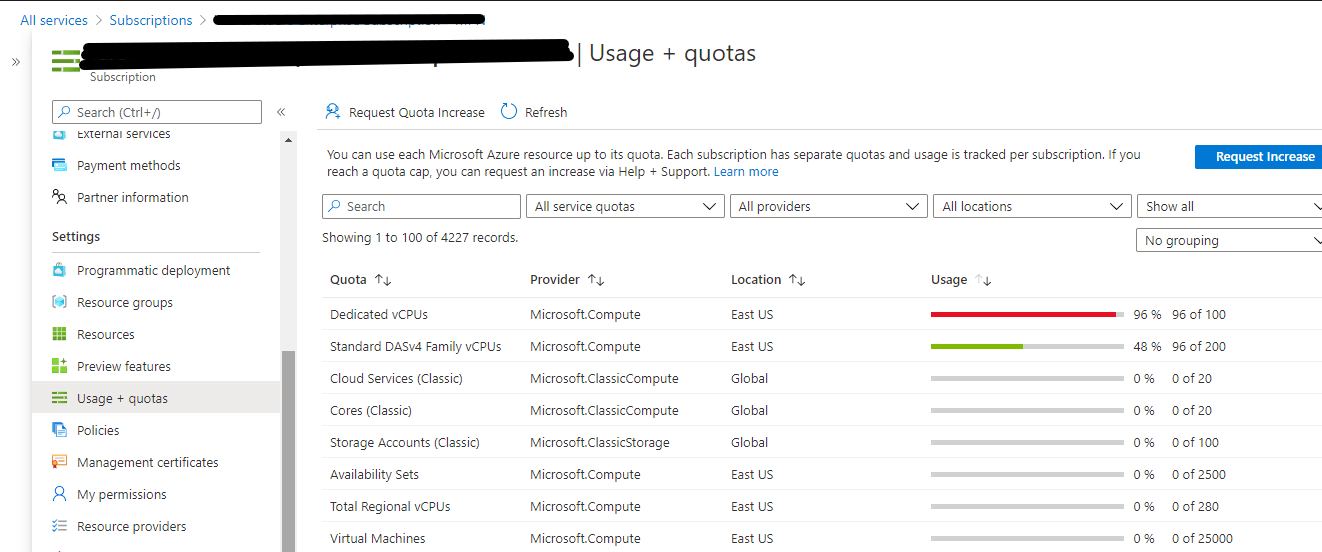Screen dimensions: 1322x552
Task: Open the No grouping dropdown
Action: tap(1230, 240)
